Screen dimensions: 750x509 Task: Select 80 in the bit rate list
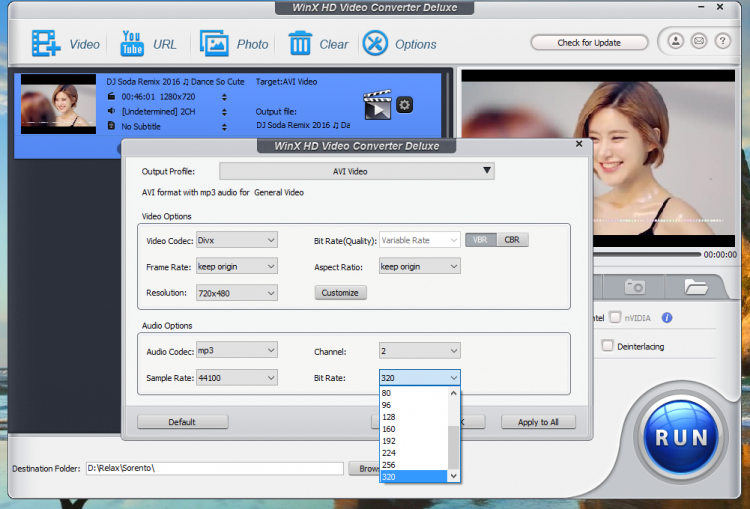(x=414, y=393)
